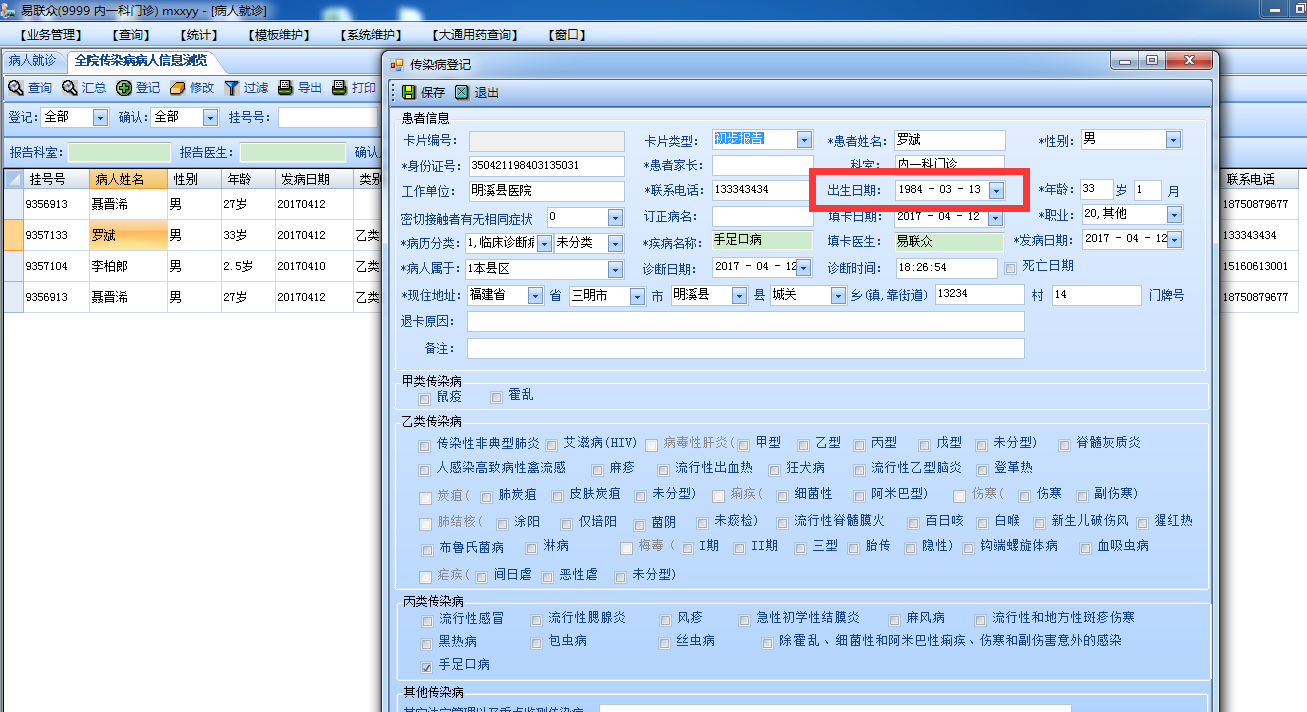The image size is (1307, 712).
Task: Tick the 流行性感冒 checkbox
Action: 427,620
